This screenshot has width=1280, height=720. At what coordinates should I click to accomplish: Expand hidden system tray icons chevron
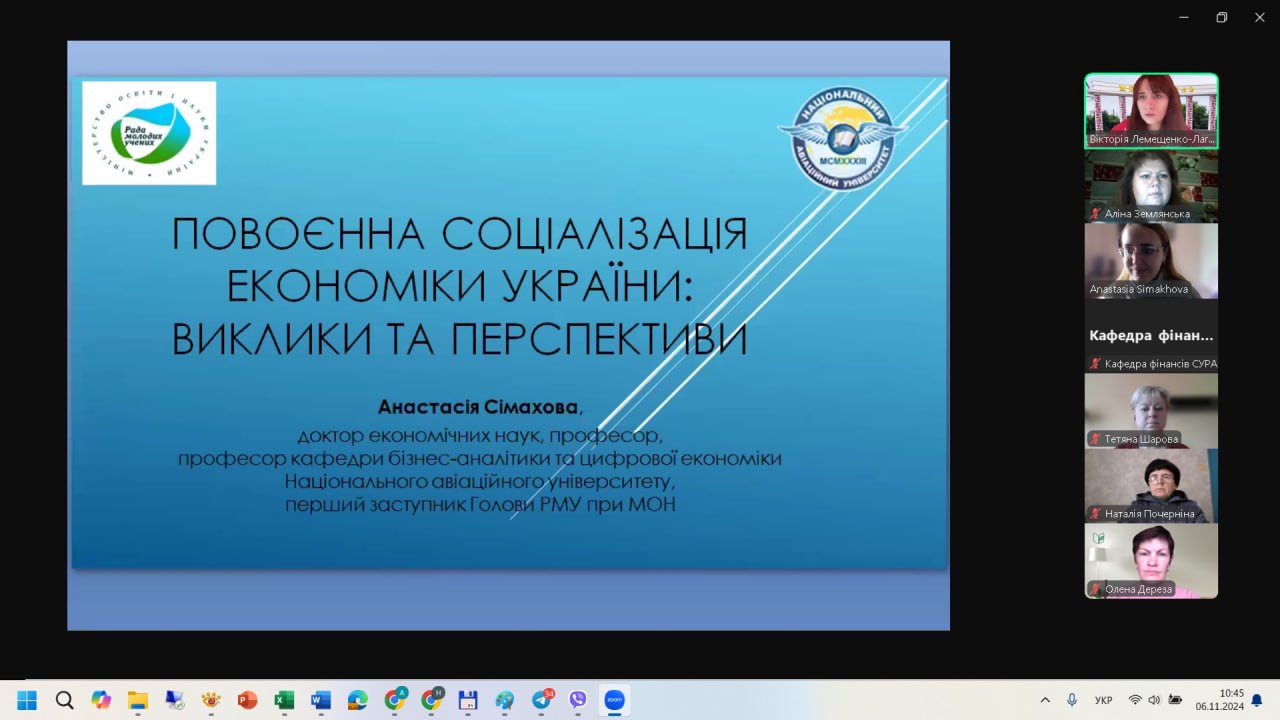point(1046,700)
